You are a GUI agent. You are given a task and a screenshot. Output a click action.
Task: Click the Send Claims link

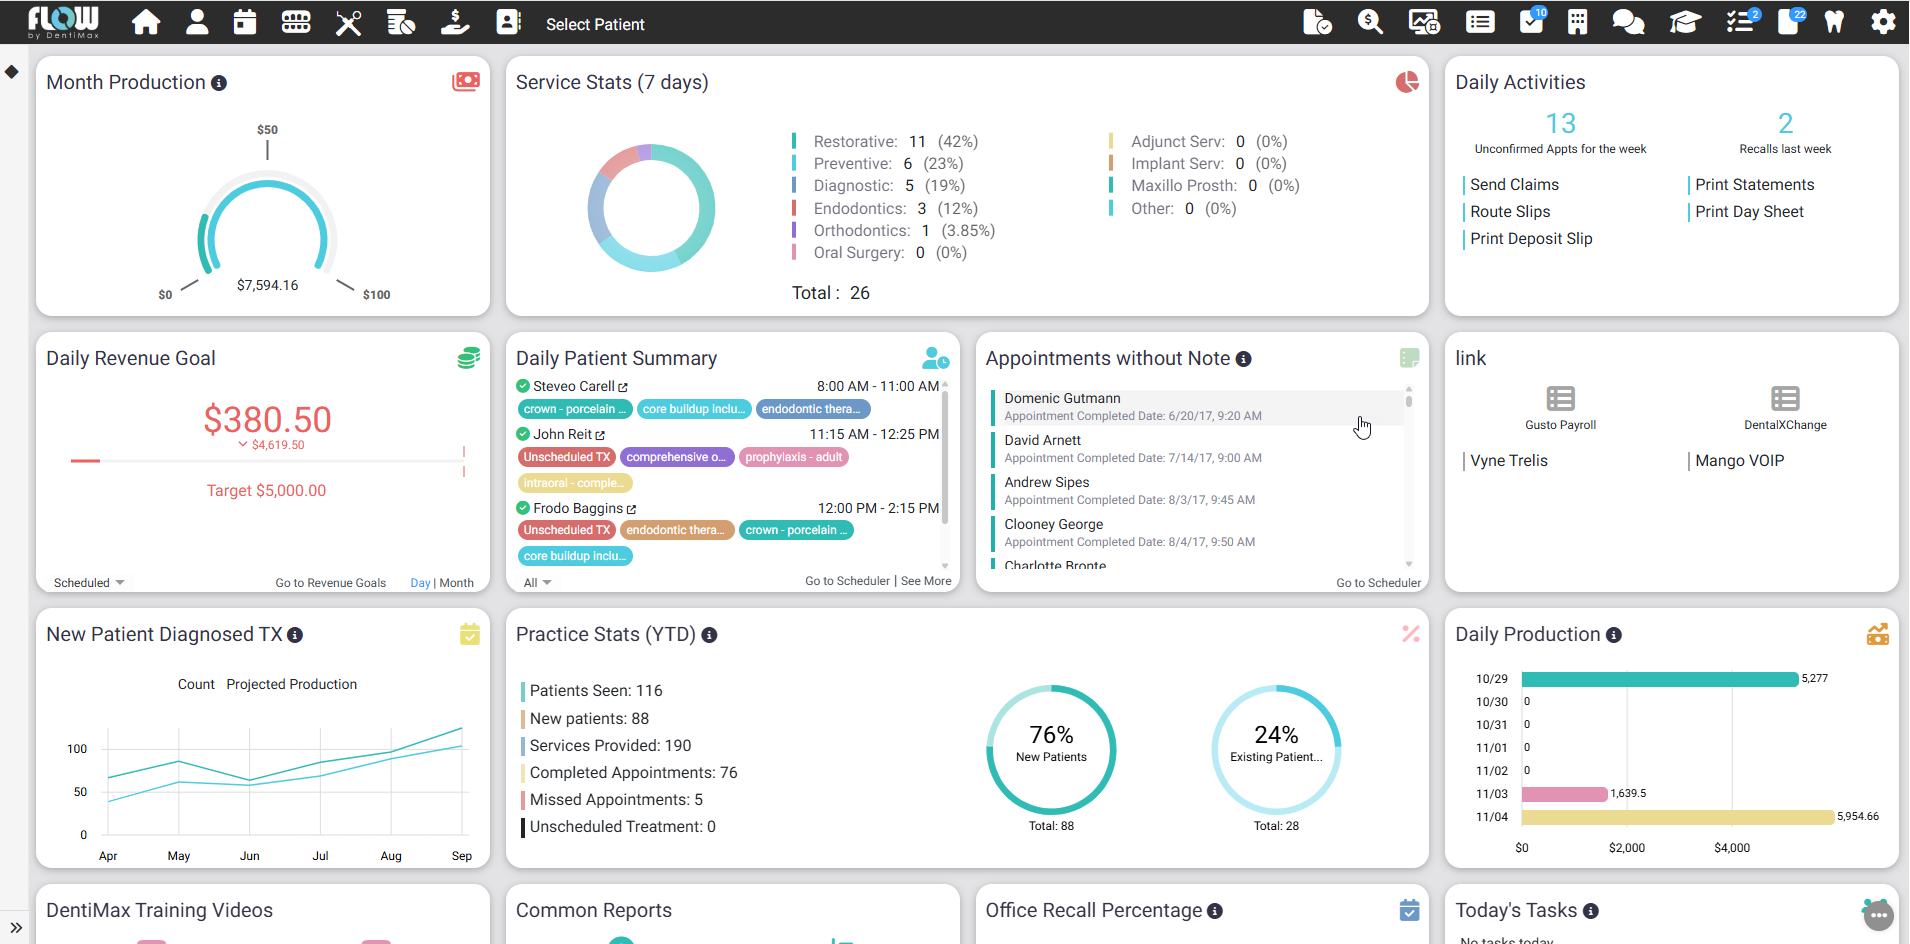1514,185
